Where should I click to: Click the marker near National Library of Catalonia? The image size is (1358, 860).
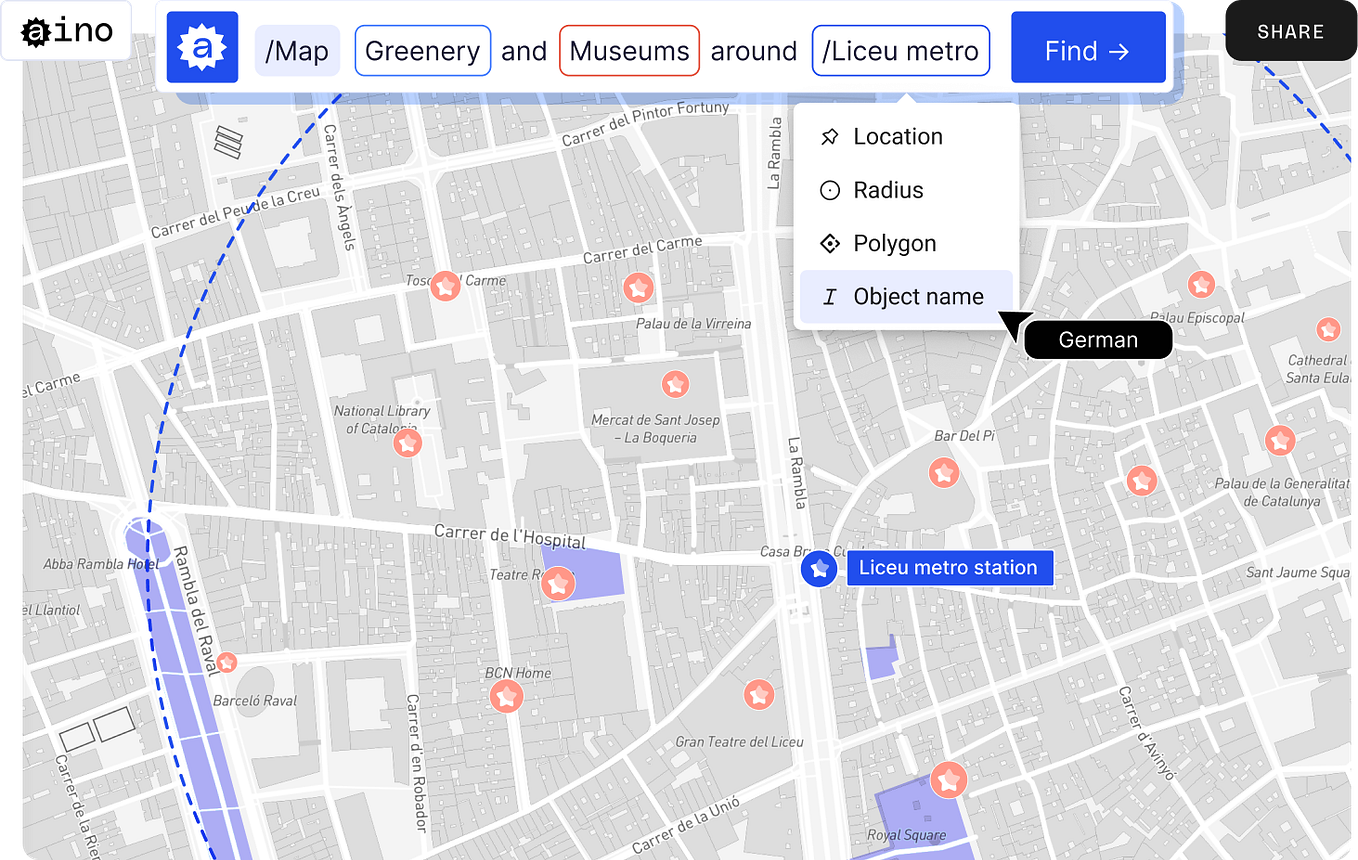pyautogui.click(x=407, y=442)
